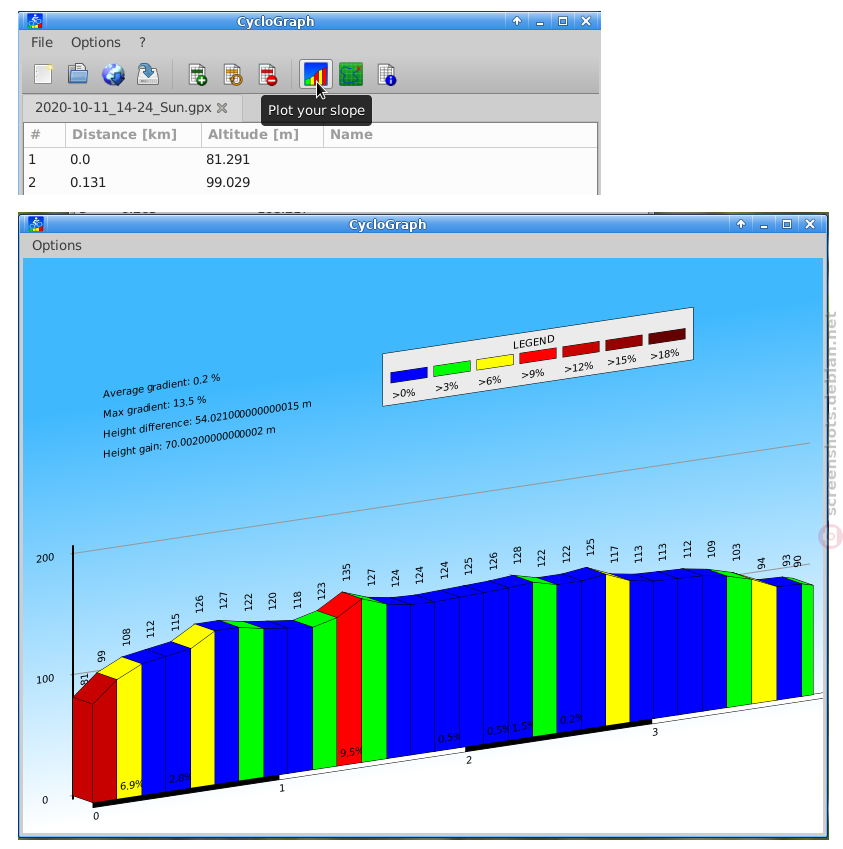The height and width of the screenshot is (849, 843).
Task: Click the 200 altitude axis label
Action: (x=45, y=558)
